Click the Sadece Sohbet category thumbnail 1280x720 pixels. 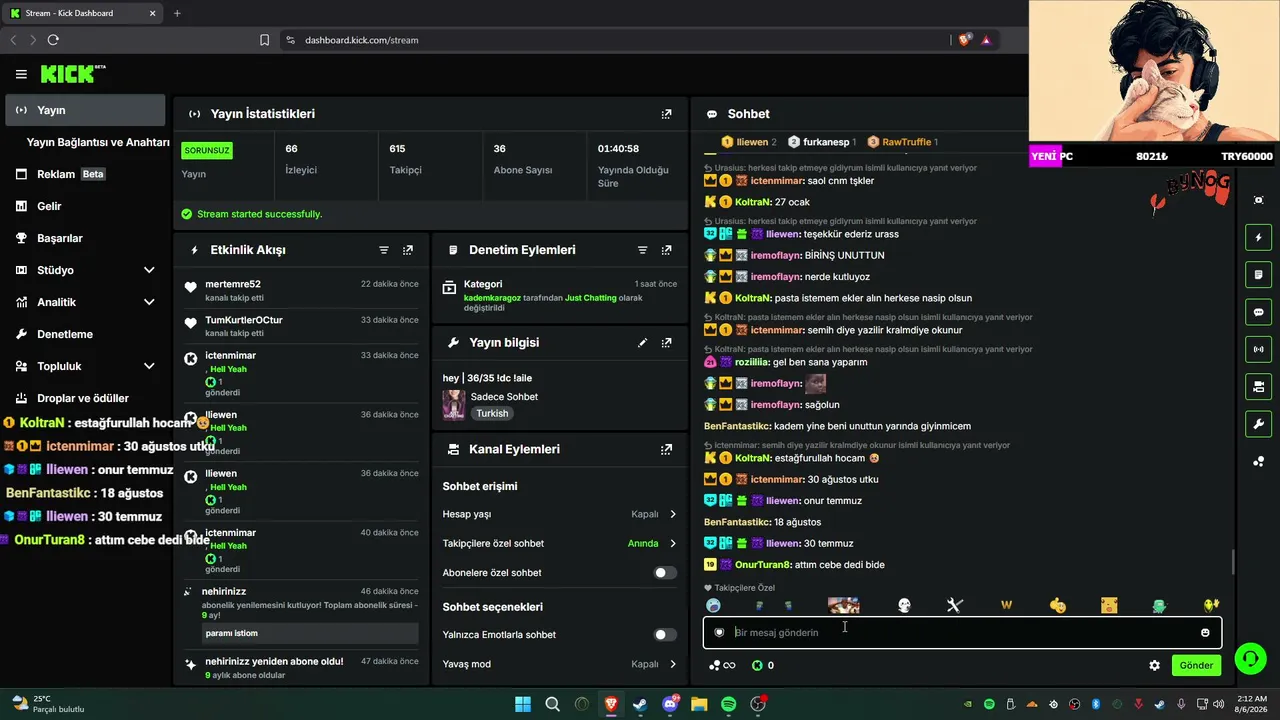tap(454, 405)
